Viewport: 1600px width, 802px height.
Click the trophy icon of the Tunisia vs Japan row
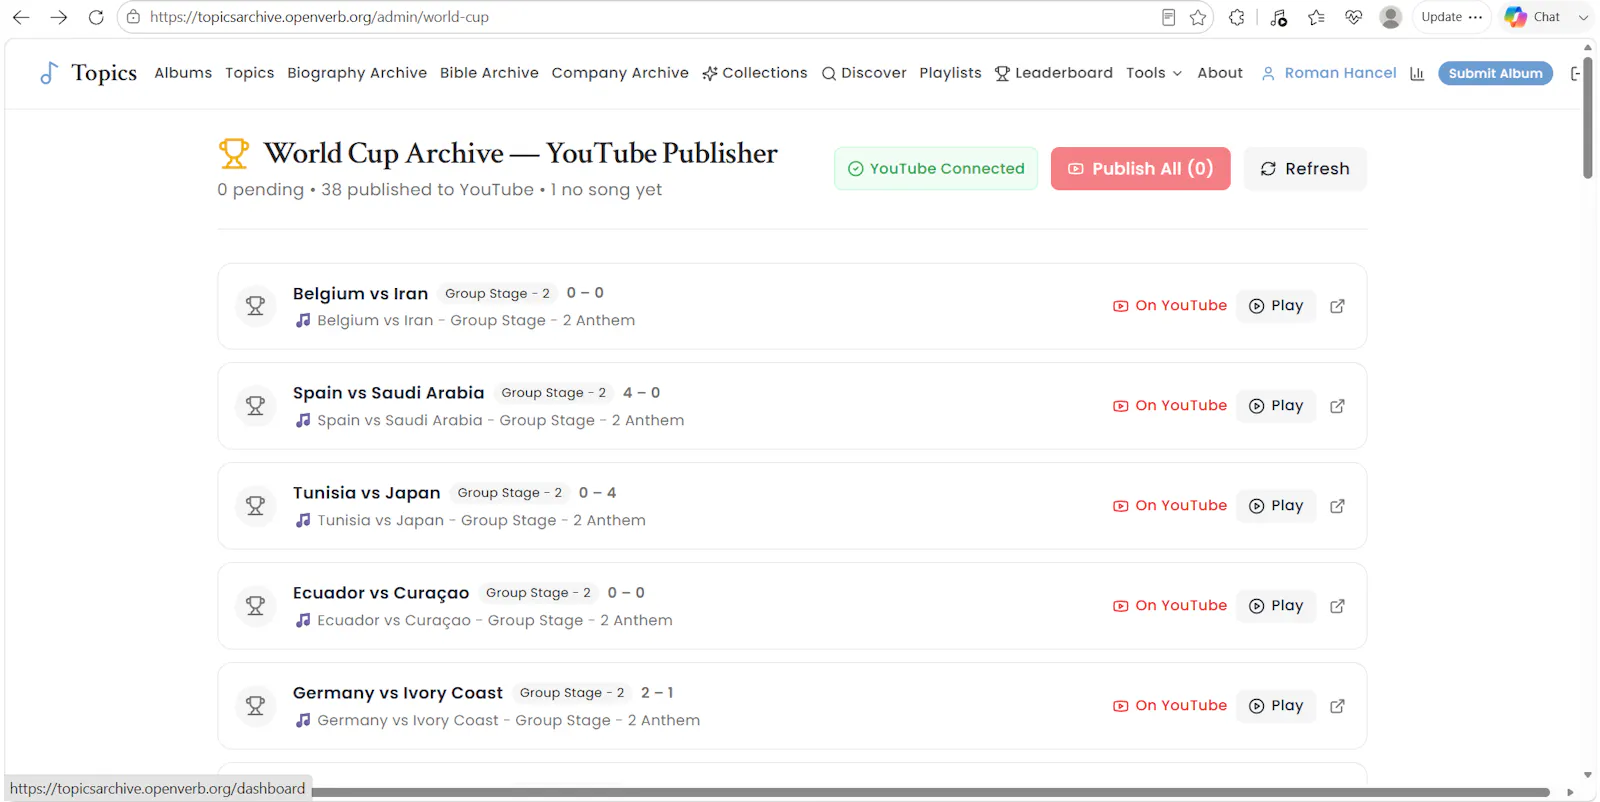[x=256, y=506]
